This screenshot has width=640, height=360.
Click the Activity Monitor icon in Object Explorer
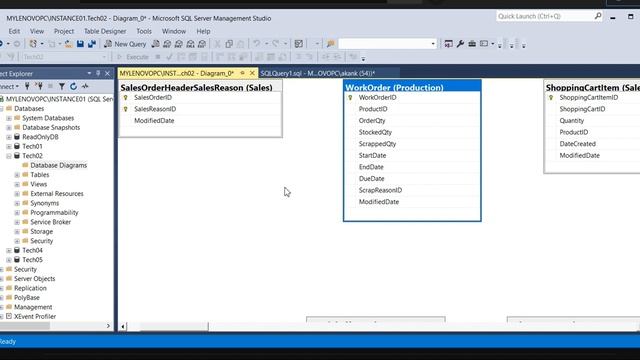85,86
